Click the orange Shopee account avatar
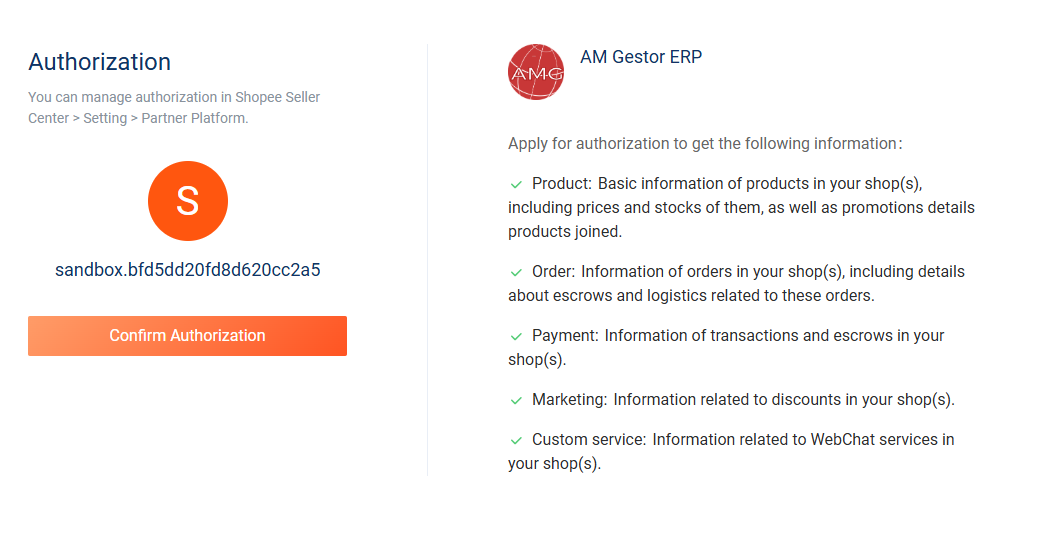The height and width of the screenshot is (546, 1045). click(x=188, y=201)
